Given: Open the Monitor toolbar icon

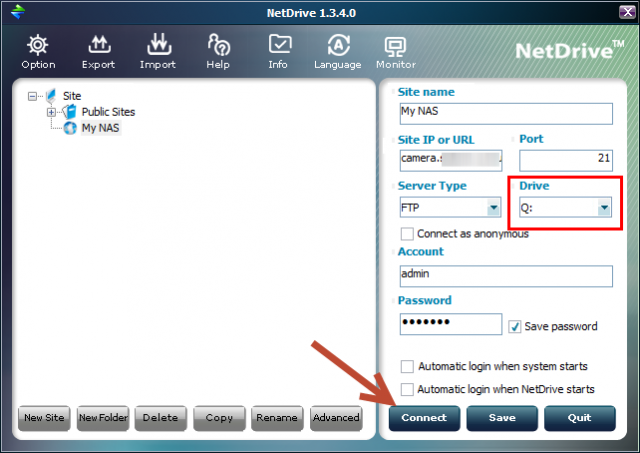Looking at the screenshot, I should [x=395, y=47].
